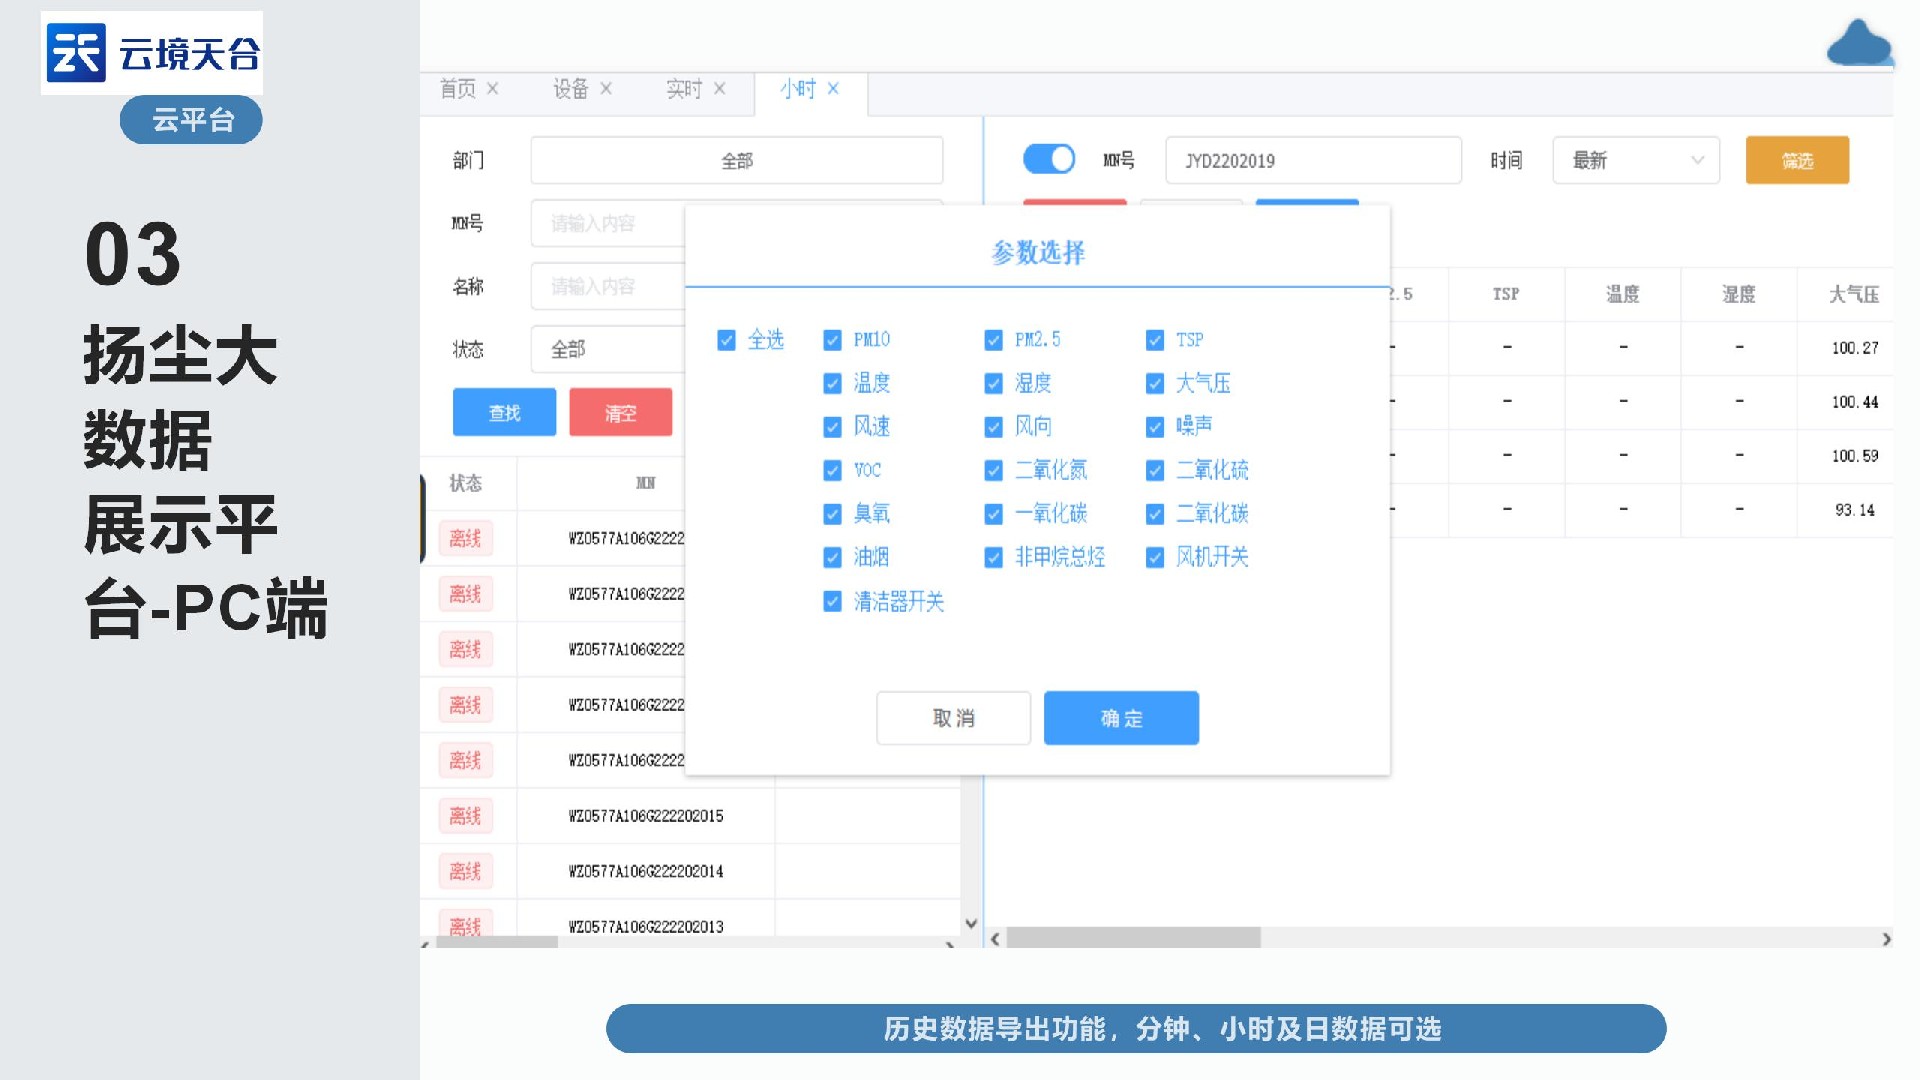The width and height of the screenshot is (1920, 1080).
Task: Click the cloud icon in top right corner
Action: [1859, 44]
